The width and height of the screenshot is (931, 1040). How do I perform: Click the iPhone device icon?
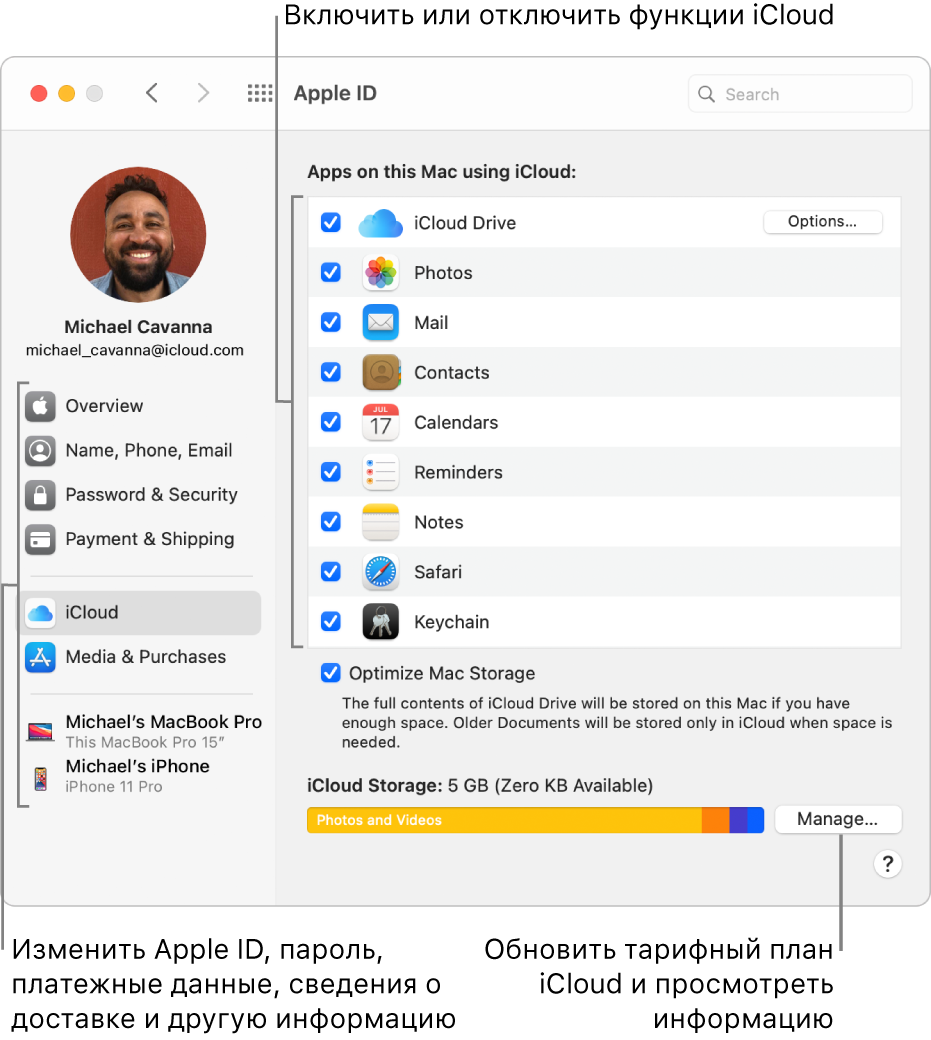tap(40, 777)
